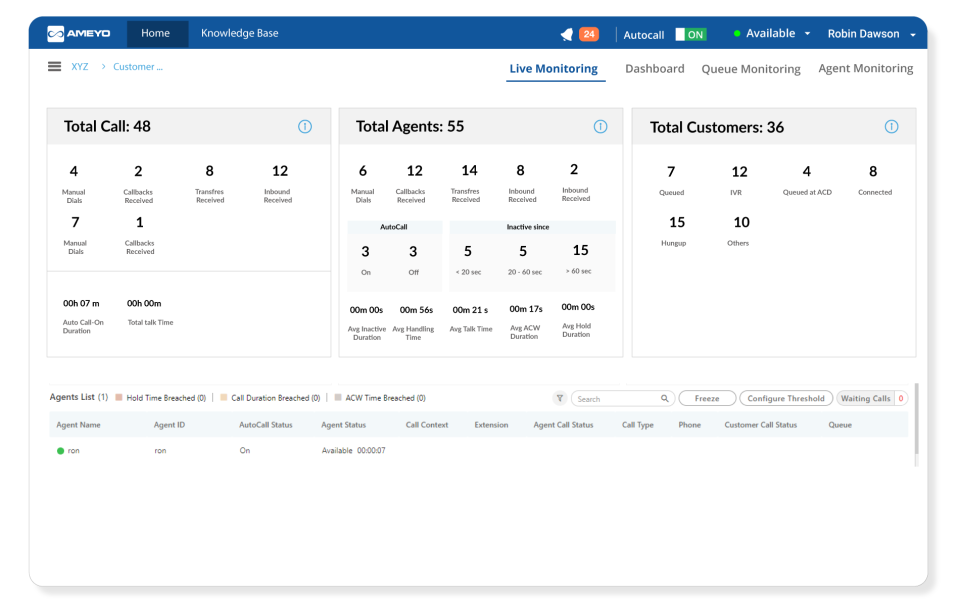Click the Avg Handling Time value

click(416, 310)
